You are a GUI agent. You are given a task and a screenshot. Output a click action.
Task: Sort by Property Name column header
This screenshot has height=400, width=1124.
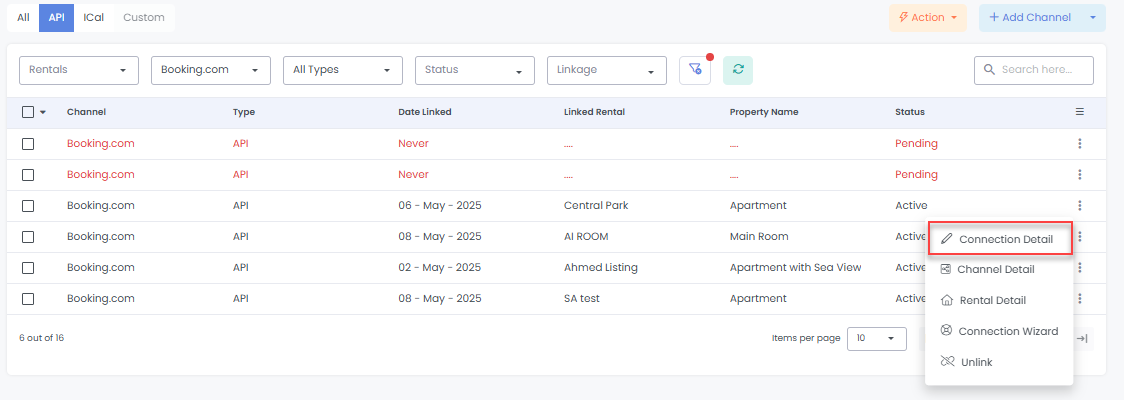pyautogui.click(x=763, y=112)
